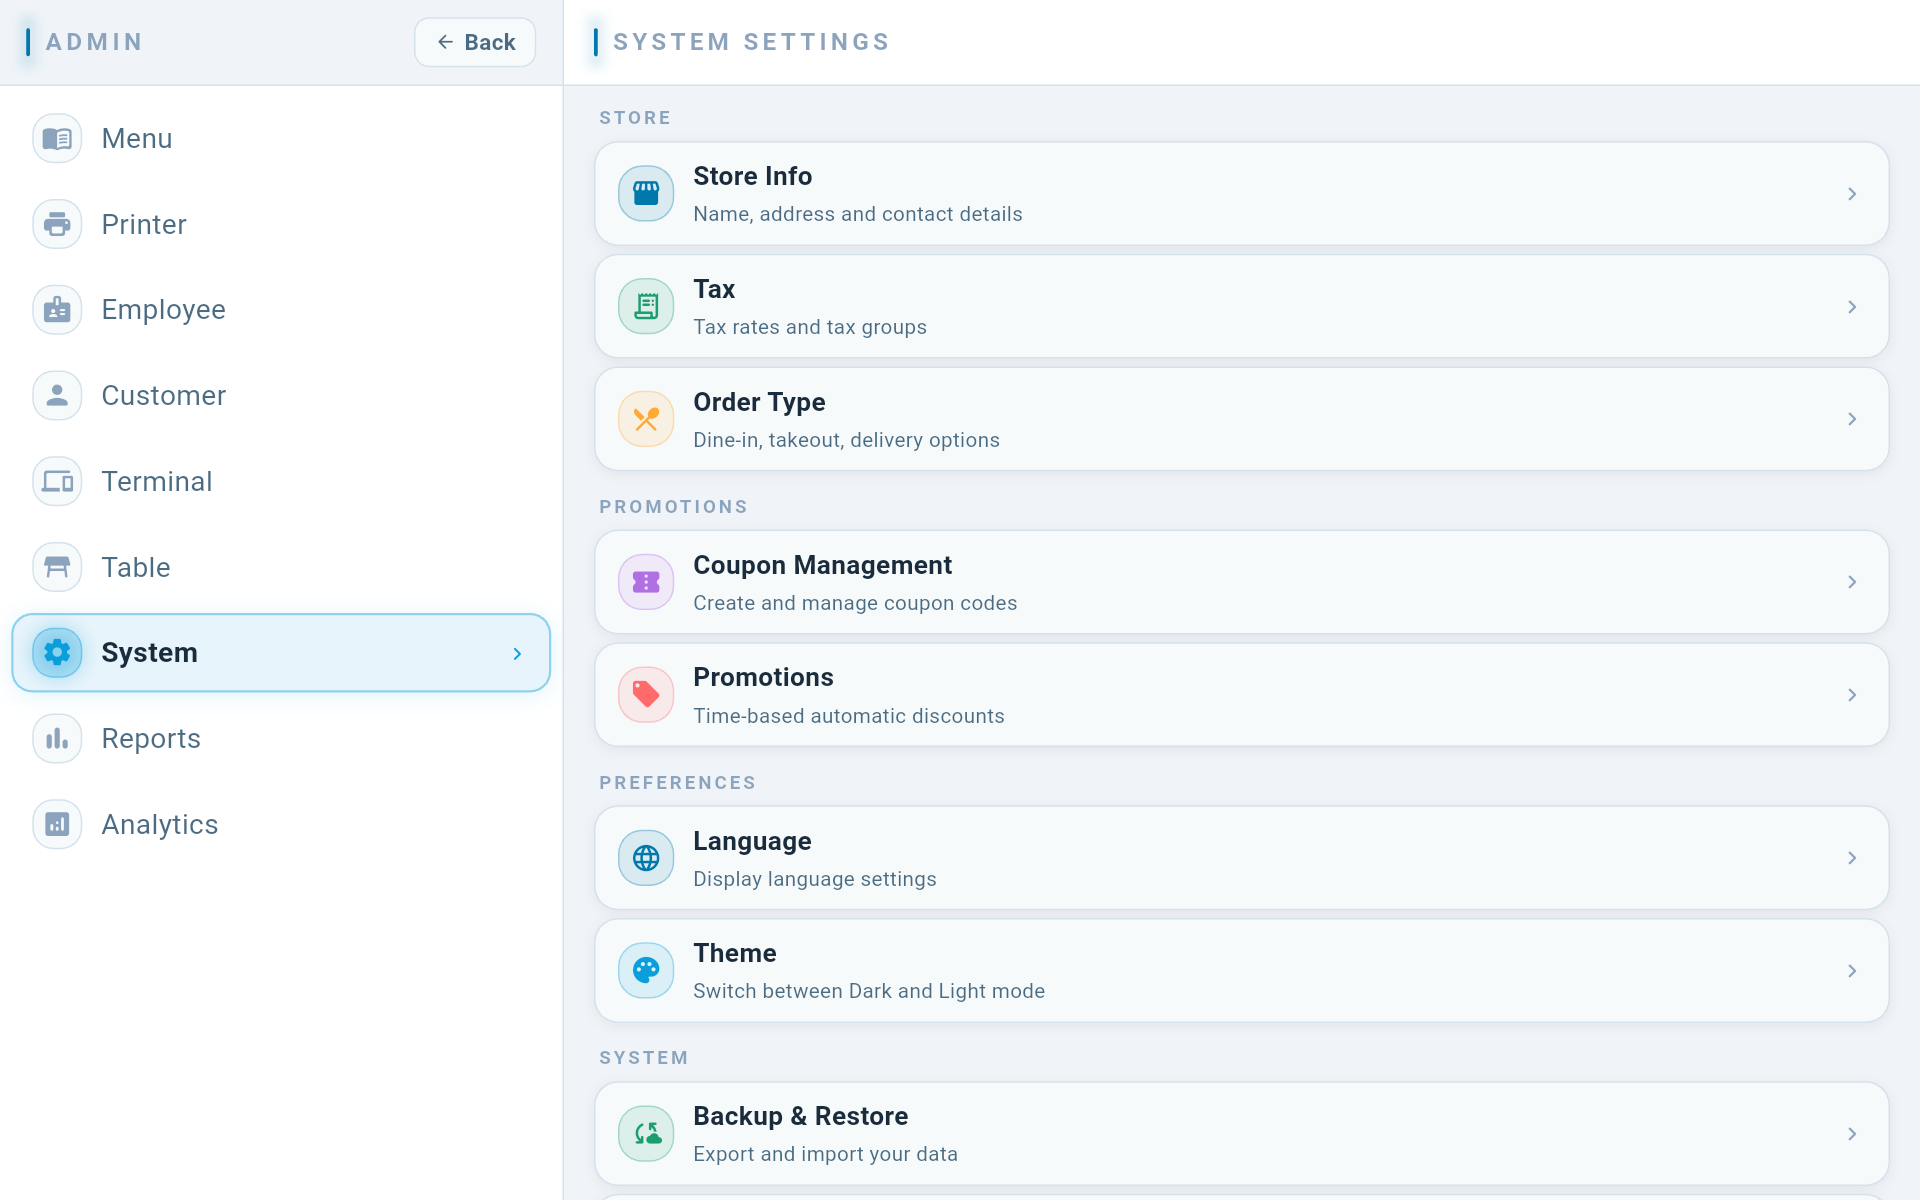This screenshot has height=1200, width=1920.
Task: Expand the Backup & Restore row chevron
Action: coord(1852,1134)
